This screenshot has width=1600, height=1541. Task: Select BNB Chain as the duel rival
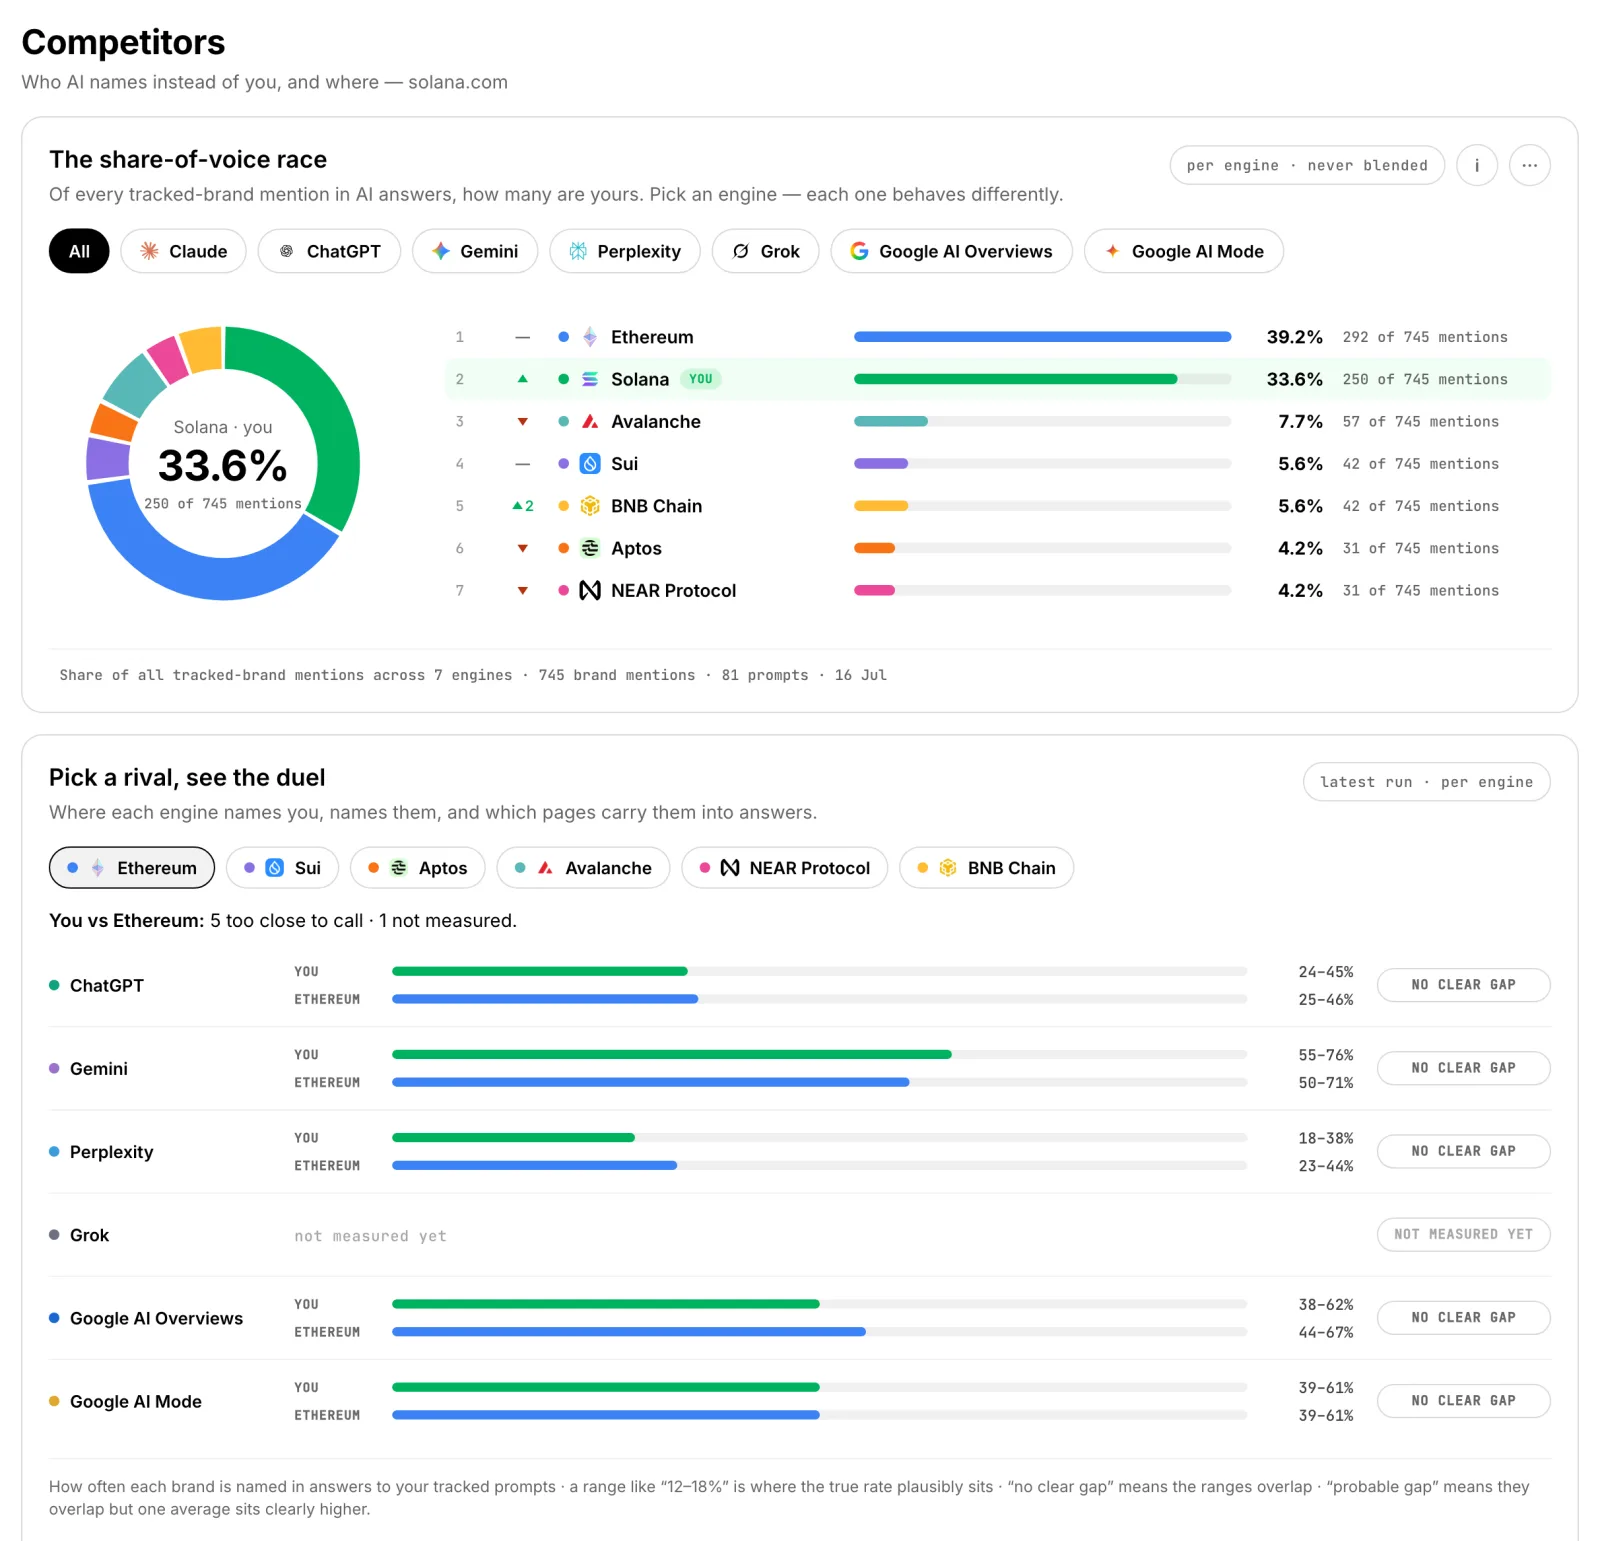pyautogui.click(x=987, y=868)
